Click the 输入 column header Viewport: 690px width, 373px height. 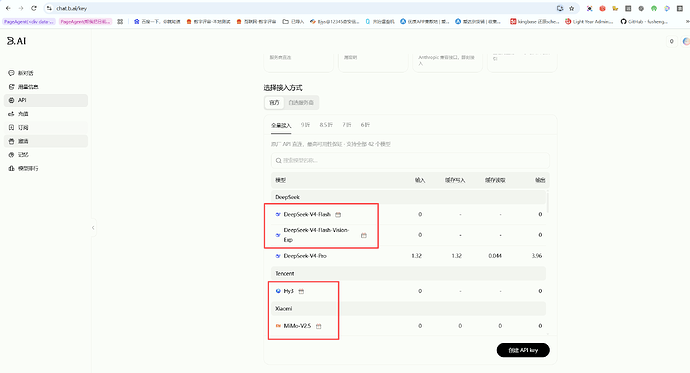[420, 180]
